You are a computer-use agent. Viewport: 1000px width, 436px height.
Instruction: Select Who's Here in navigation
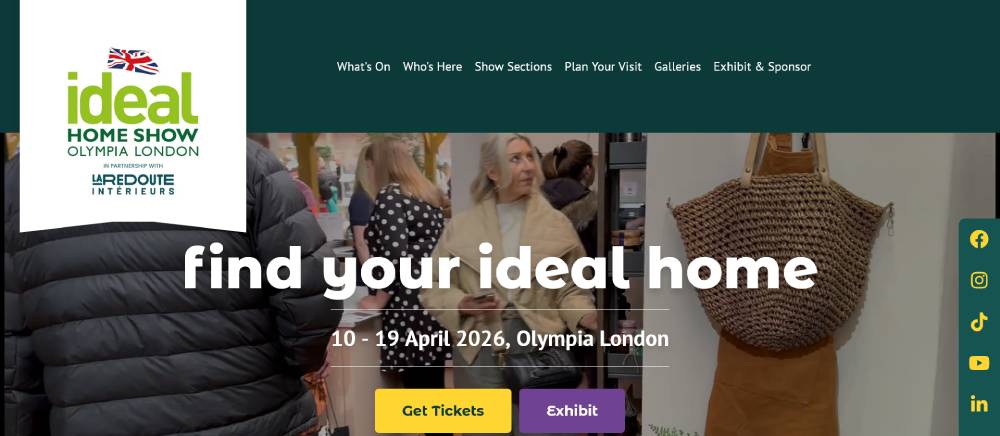432,66
